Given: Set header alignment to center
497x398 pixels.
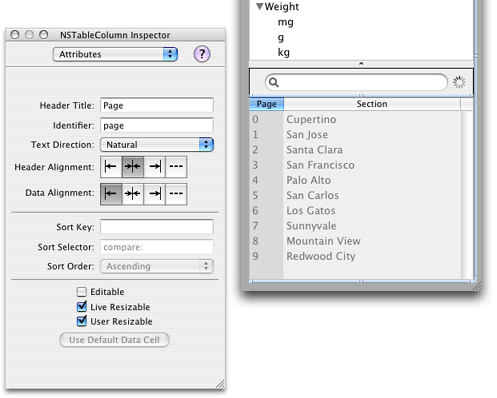Looking at the screenshot, I should click(x=133, y=167).
